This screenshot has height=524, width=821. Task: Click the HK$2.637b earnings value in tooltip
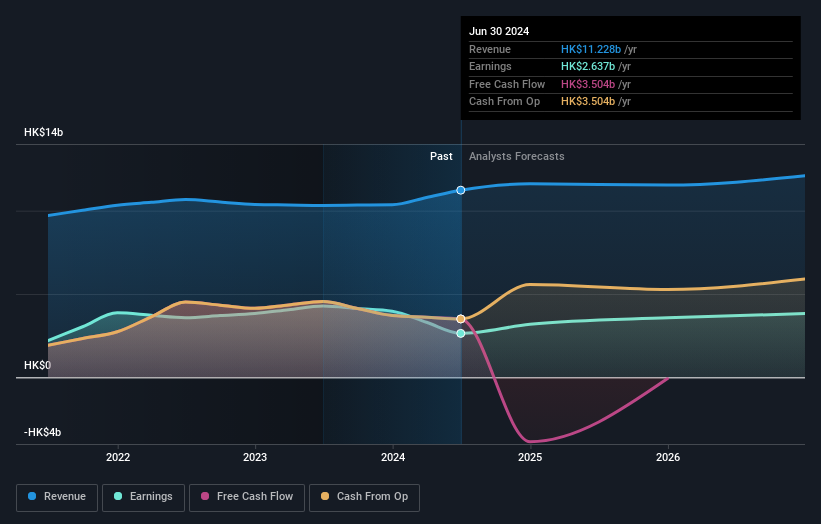(x=588, y=66)
